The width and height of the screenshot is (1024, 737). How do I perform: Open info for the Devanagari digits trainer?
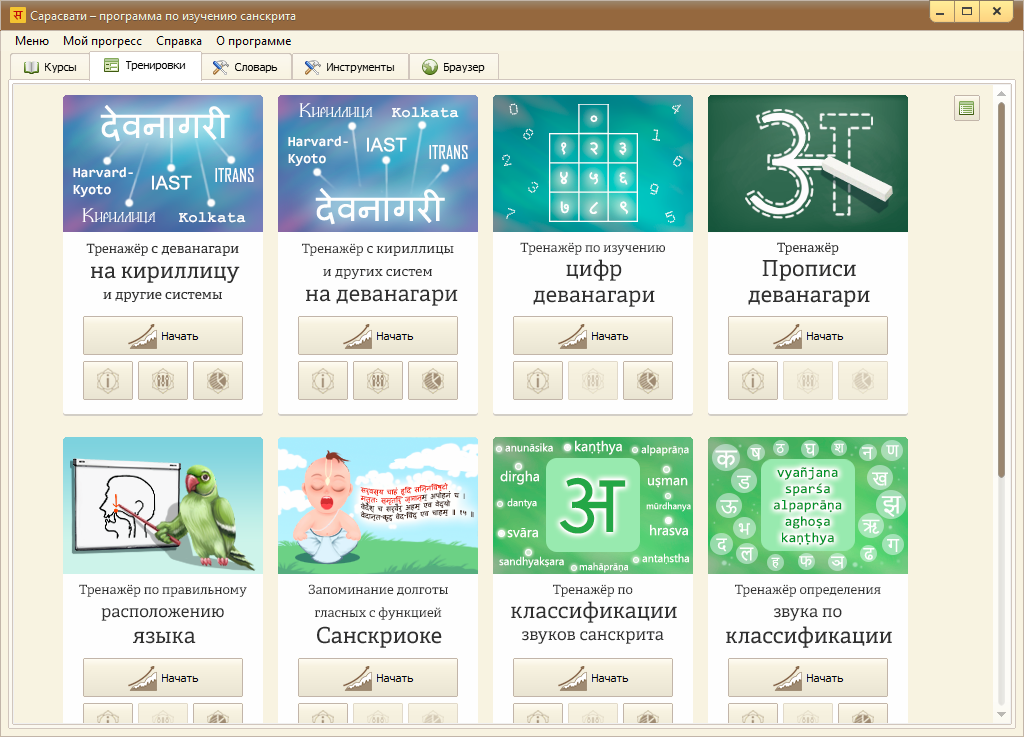point(538,381)
